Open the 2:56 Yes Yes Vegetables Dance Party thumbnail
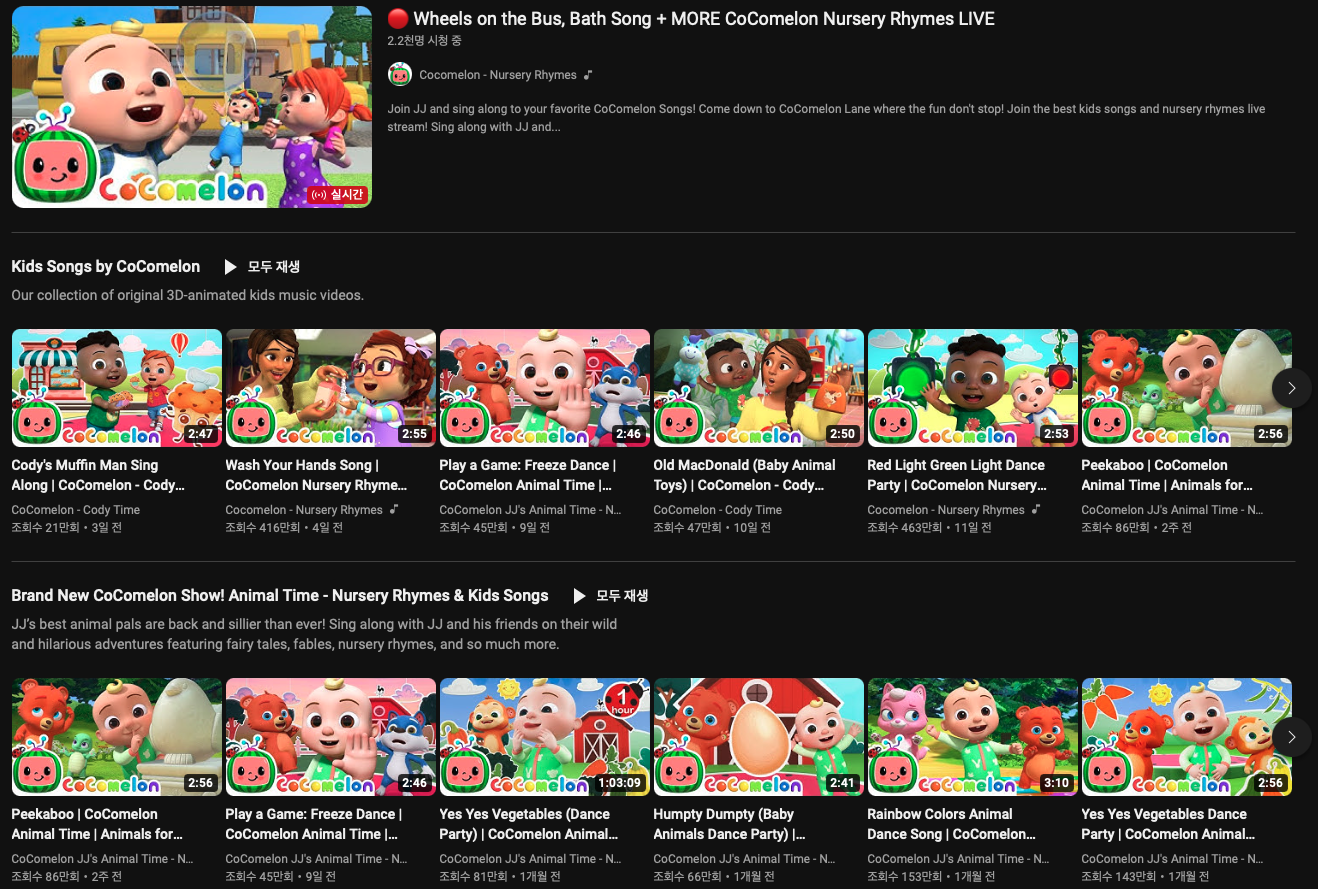The height and width of the screenshot is (889, 1318). pos(1187,737)
